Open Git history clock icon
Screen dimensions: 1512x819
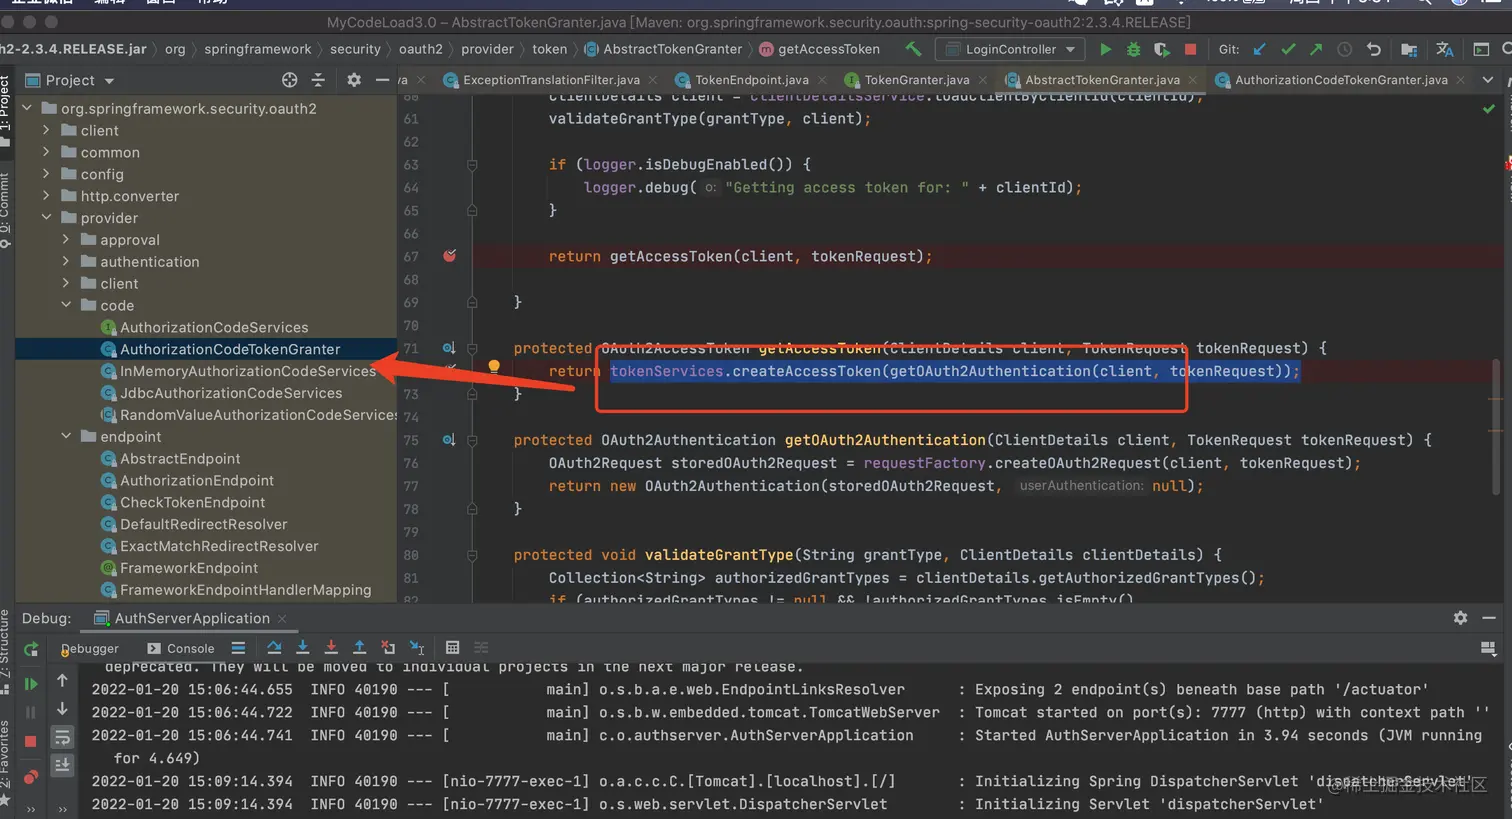click(1345, 49)
